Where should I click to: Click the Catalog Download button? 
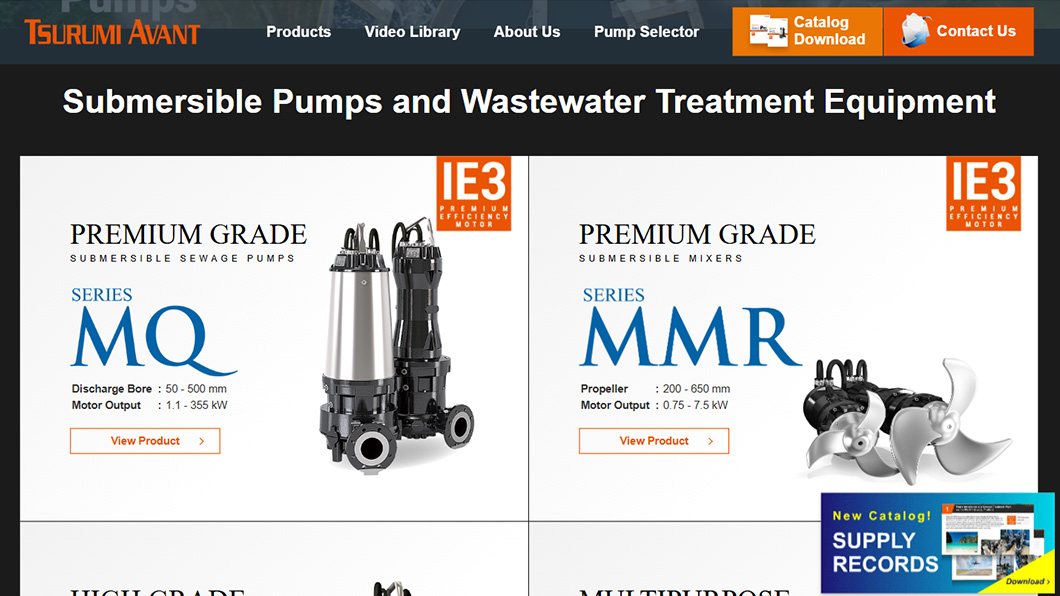click(x=807, y=32)
